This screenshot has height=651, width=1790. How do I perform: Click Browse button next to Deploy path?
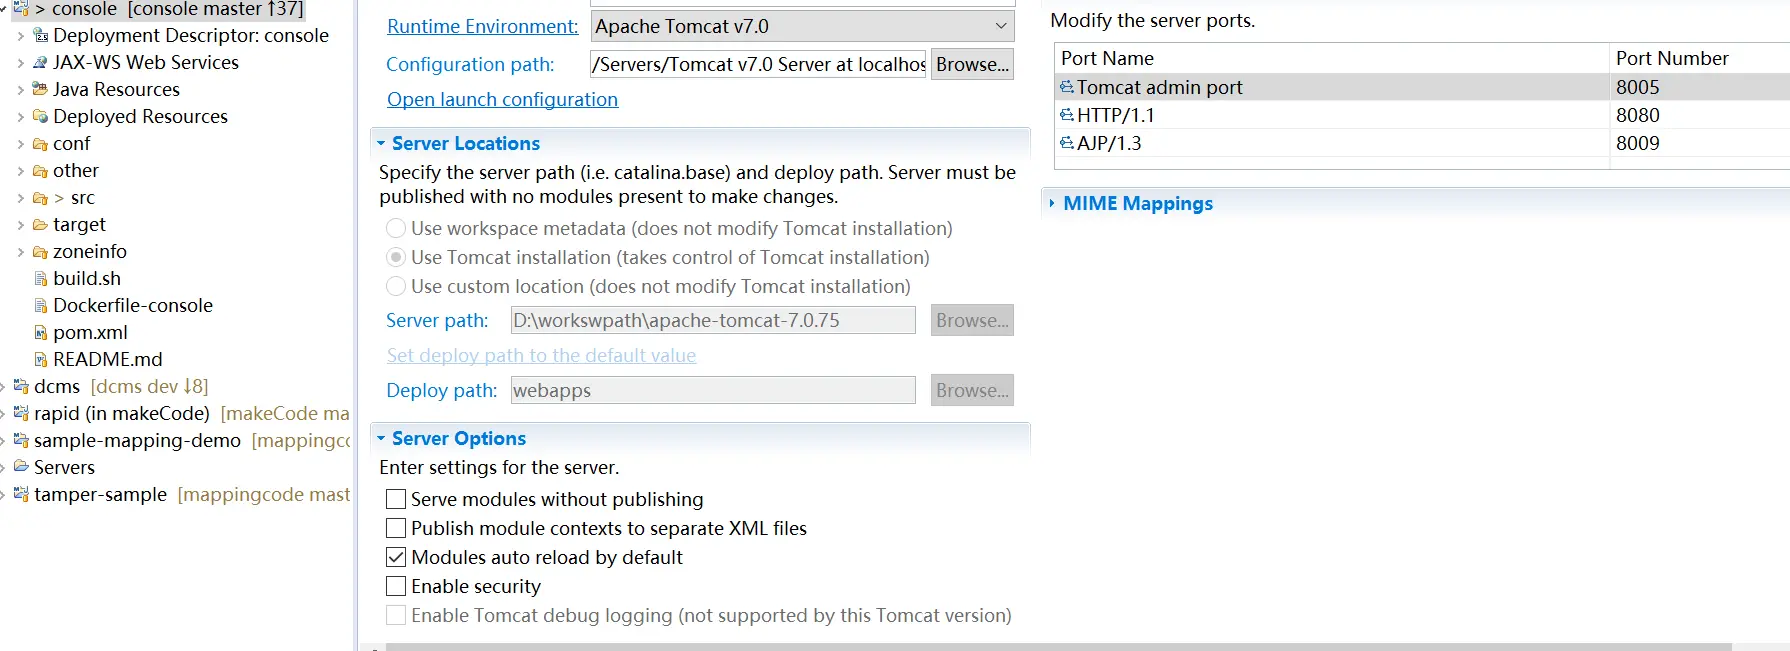972,390
